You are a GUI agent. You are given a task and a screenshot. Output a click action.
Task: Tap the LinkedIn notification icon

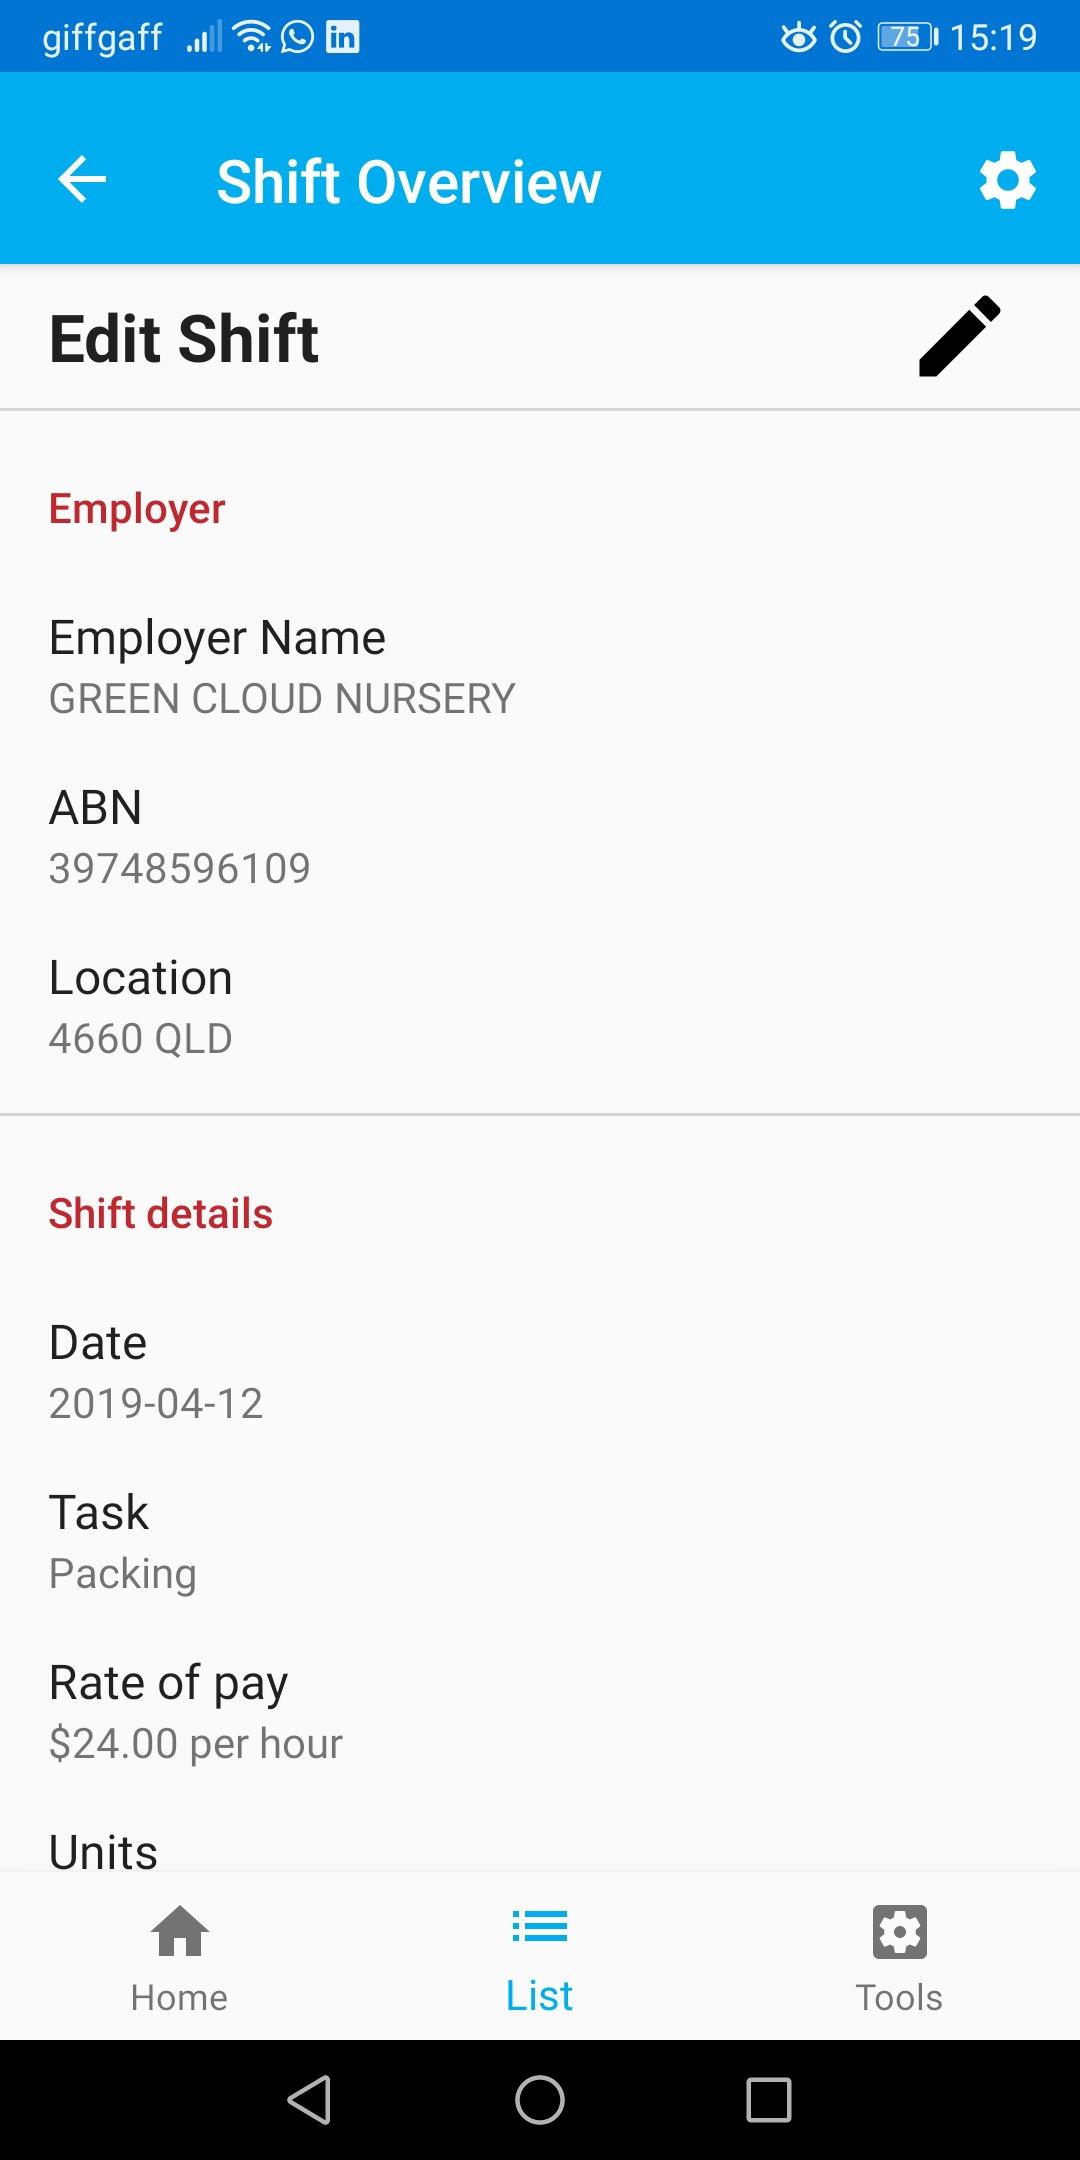coord(343,37)
